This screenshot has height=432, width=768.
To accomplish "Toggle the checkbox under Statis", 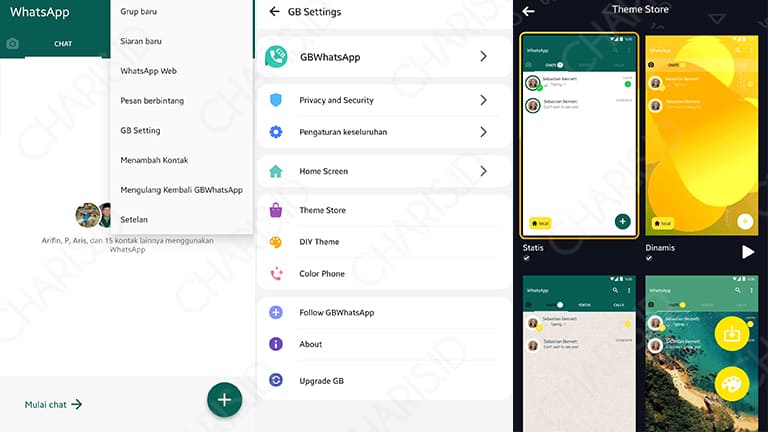I will [x=527, y=258].
